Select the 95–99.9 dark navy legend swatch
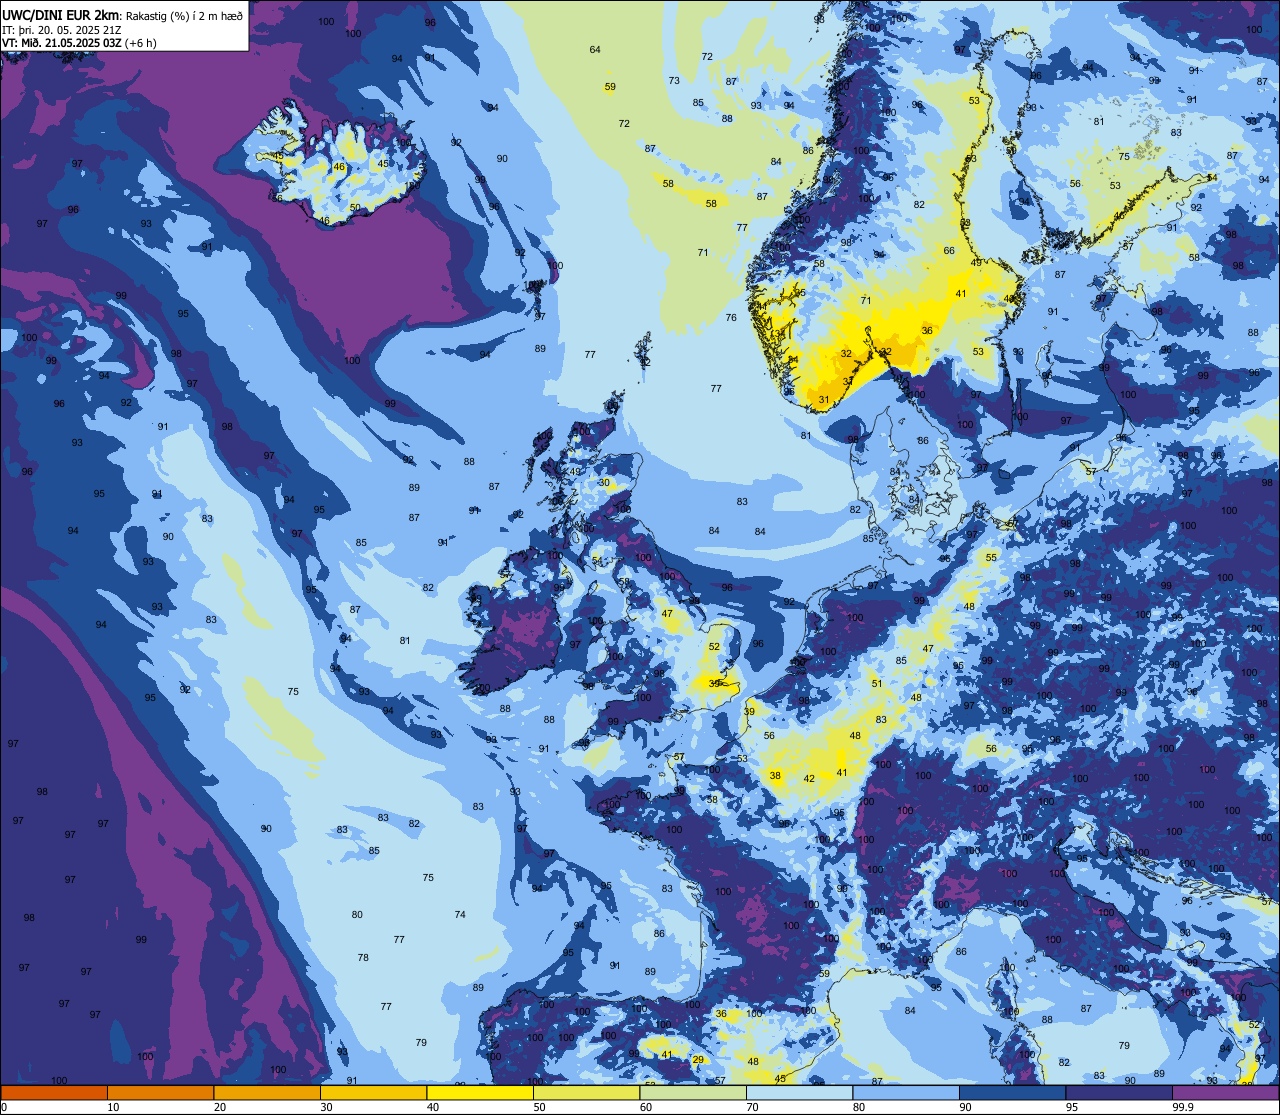1280x1115 pixels. 1119,1093
